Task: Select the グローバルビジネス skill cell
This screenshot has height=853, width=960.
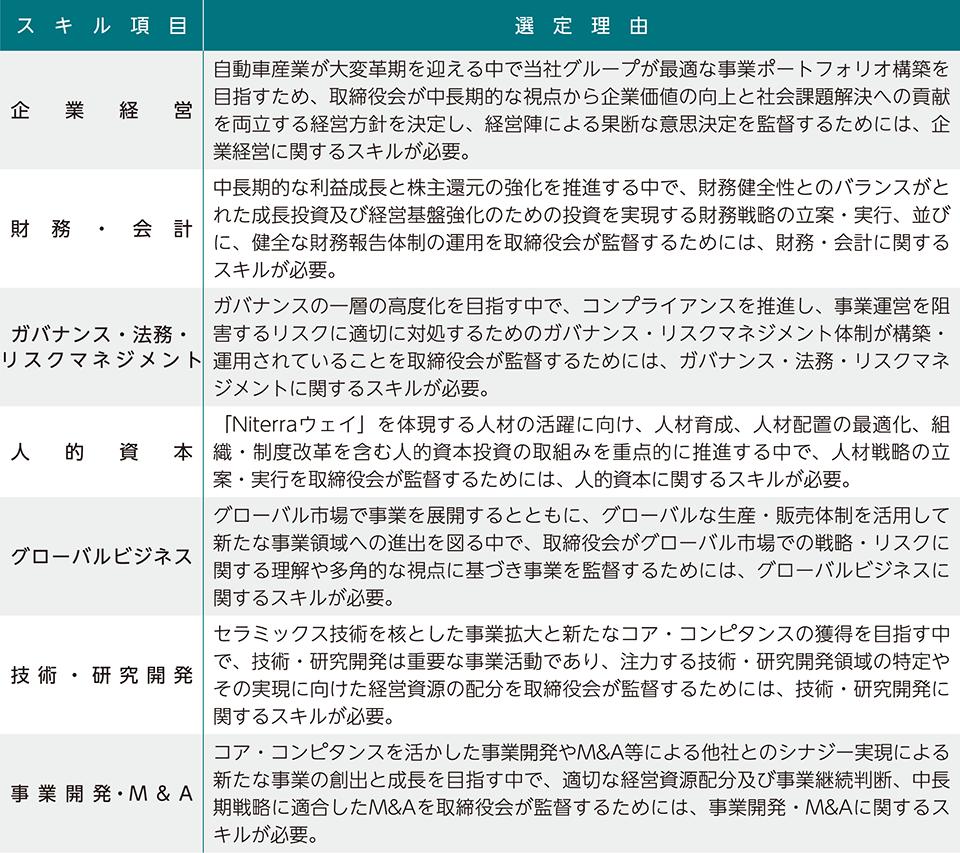Action: coord(101,557)
